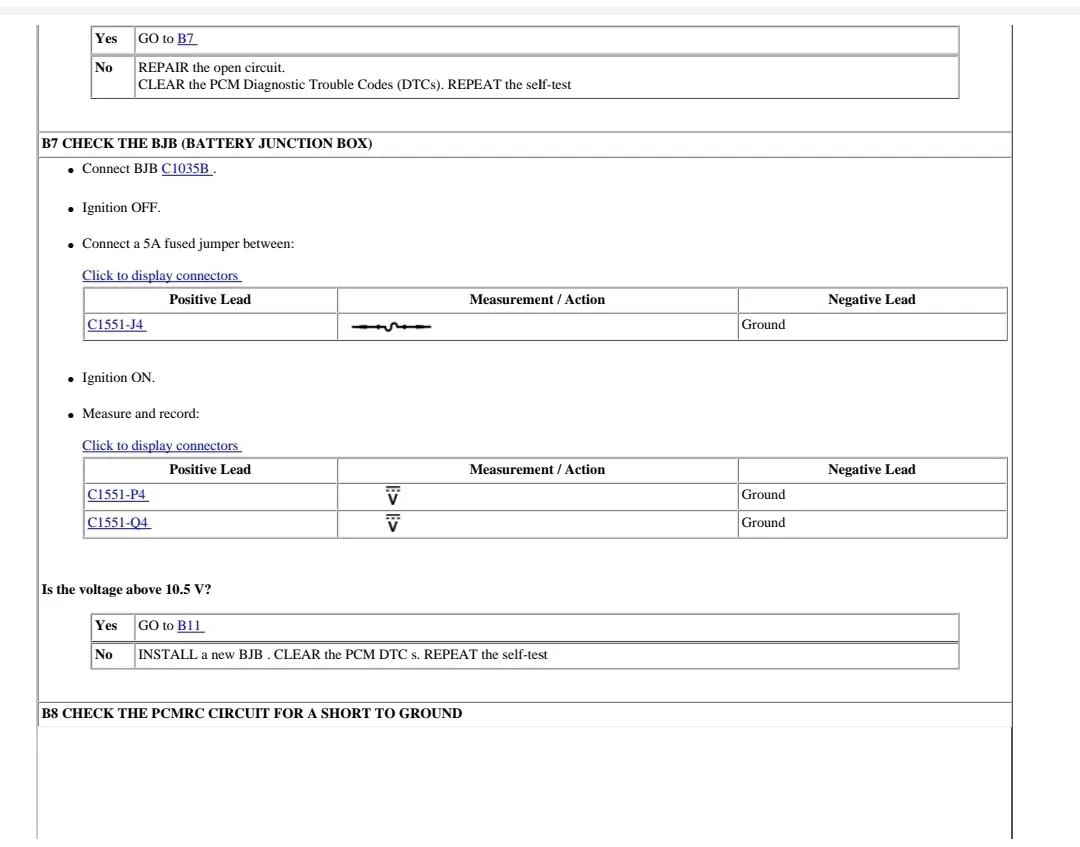The width and height of the screenshot is (1080, 847).
Task: Open the C1551-J4 pin link
Action: point(117,325)
